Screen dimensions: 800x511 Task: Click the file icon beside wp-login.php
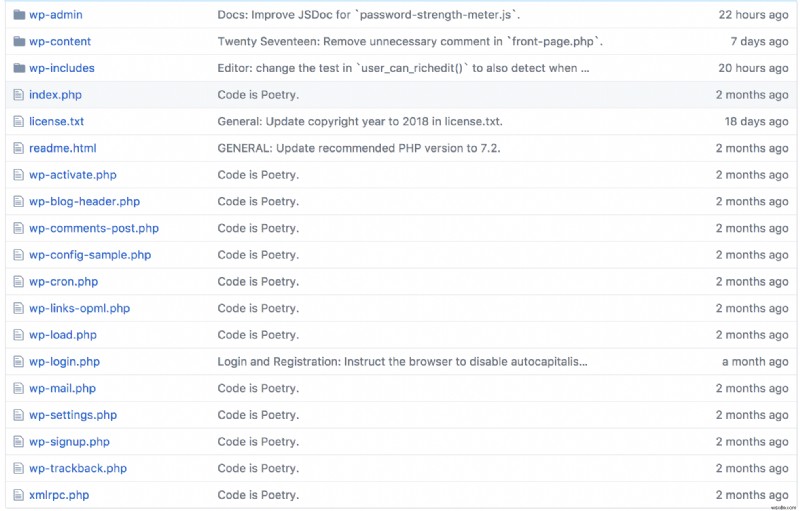(18, 362)
